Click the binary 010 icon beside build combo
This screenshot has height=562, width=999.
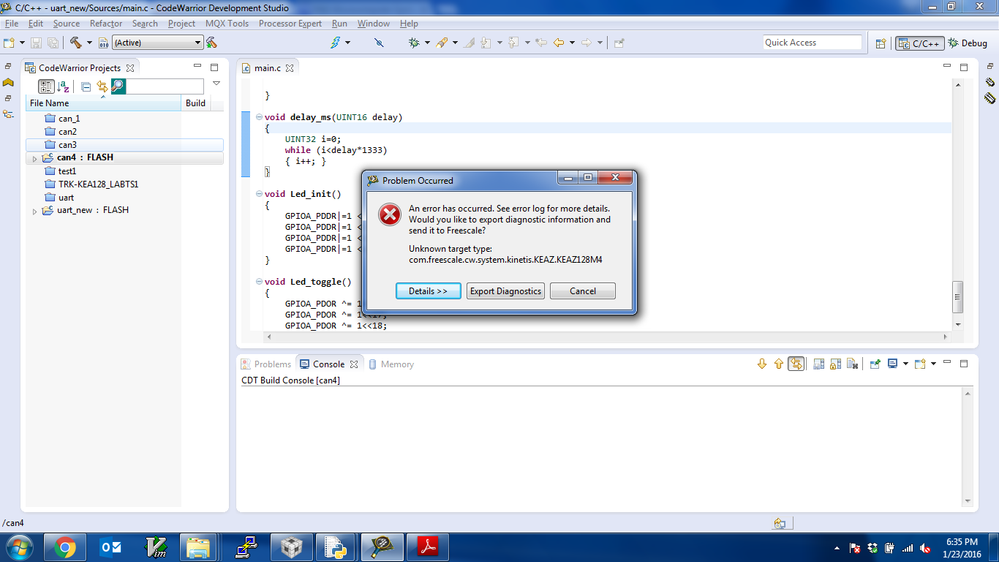click(103, 43)
